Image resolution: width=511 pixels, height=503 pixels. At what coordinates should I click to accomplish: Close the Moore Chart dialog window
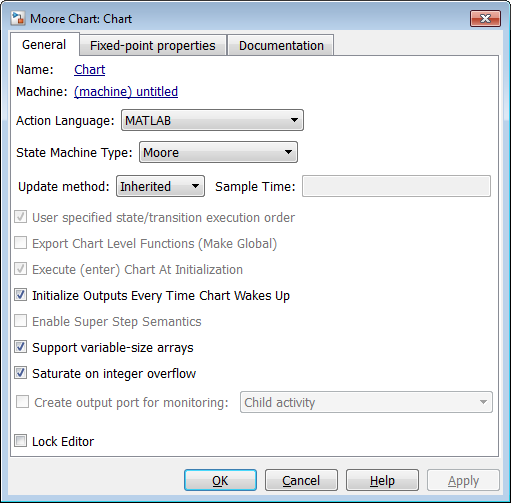click(x=485, y=18)
